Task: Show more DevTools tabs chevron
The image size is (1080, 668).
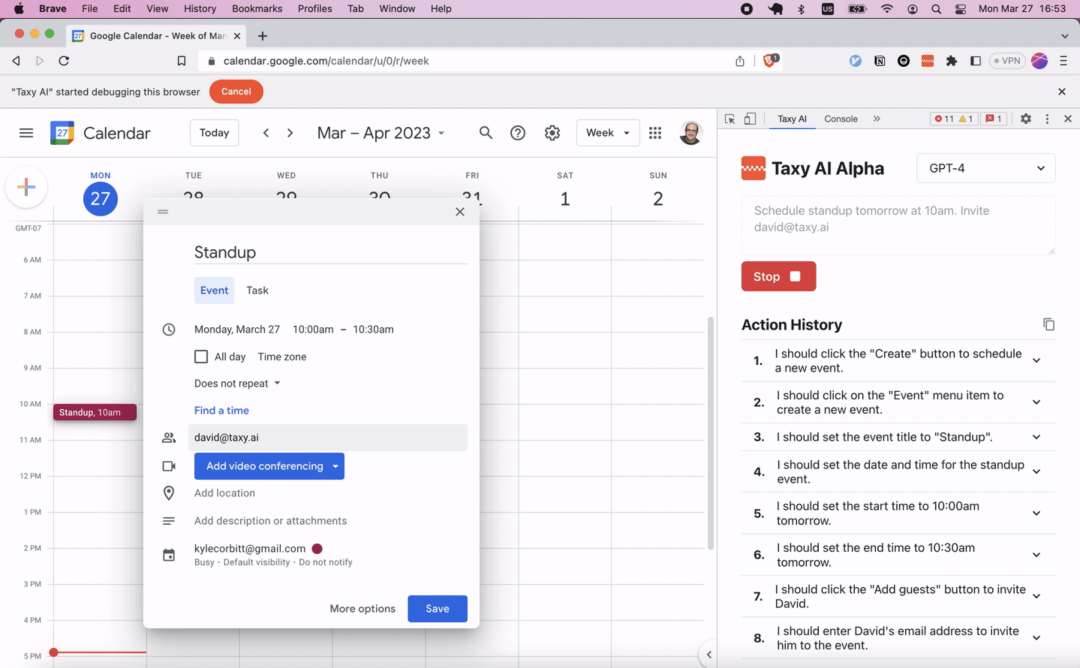Action: pos(877,119)
